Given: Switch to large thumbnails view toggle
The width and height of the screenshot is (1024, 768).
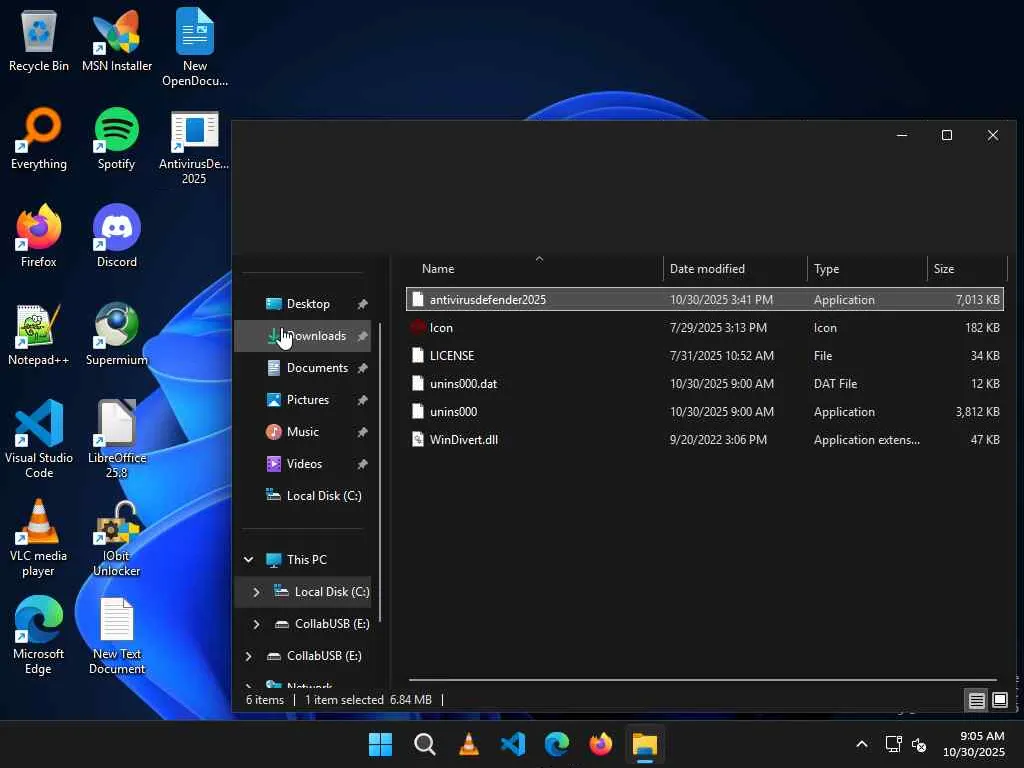Looking at the screenshot, I should coord(999,700).
